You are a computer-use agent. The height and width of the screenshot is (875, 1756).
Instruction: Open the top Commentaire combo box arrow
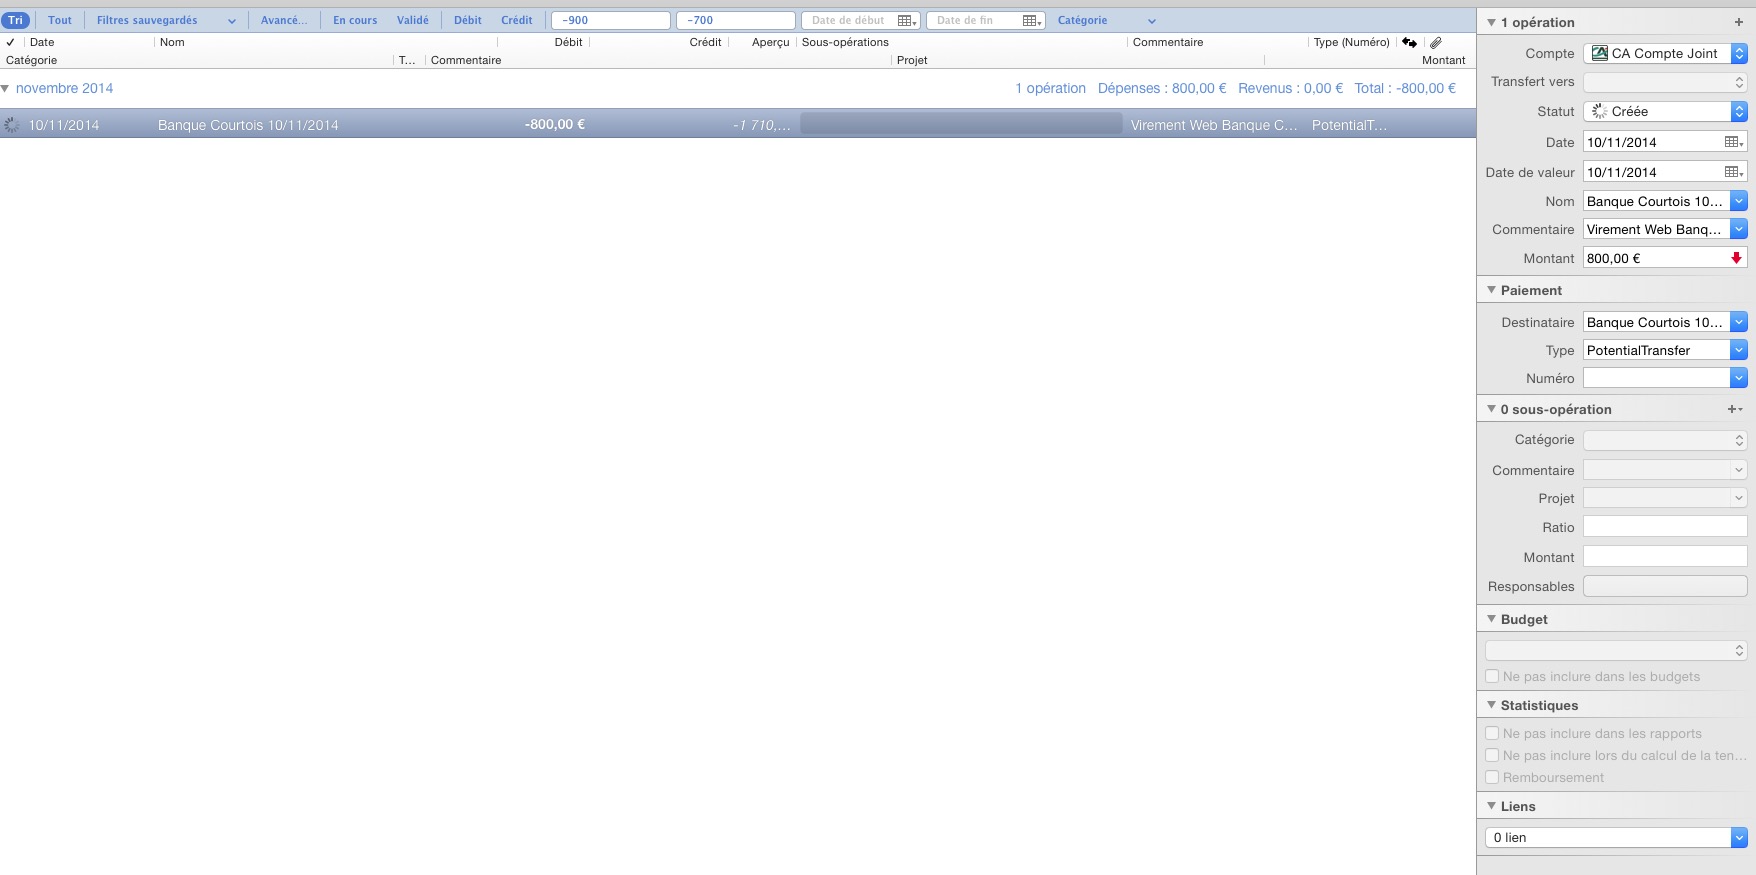(1739, 229)
